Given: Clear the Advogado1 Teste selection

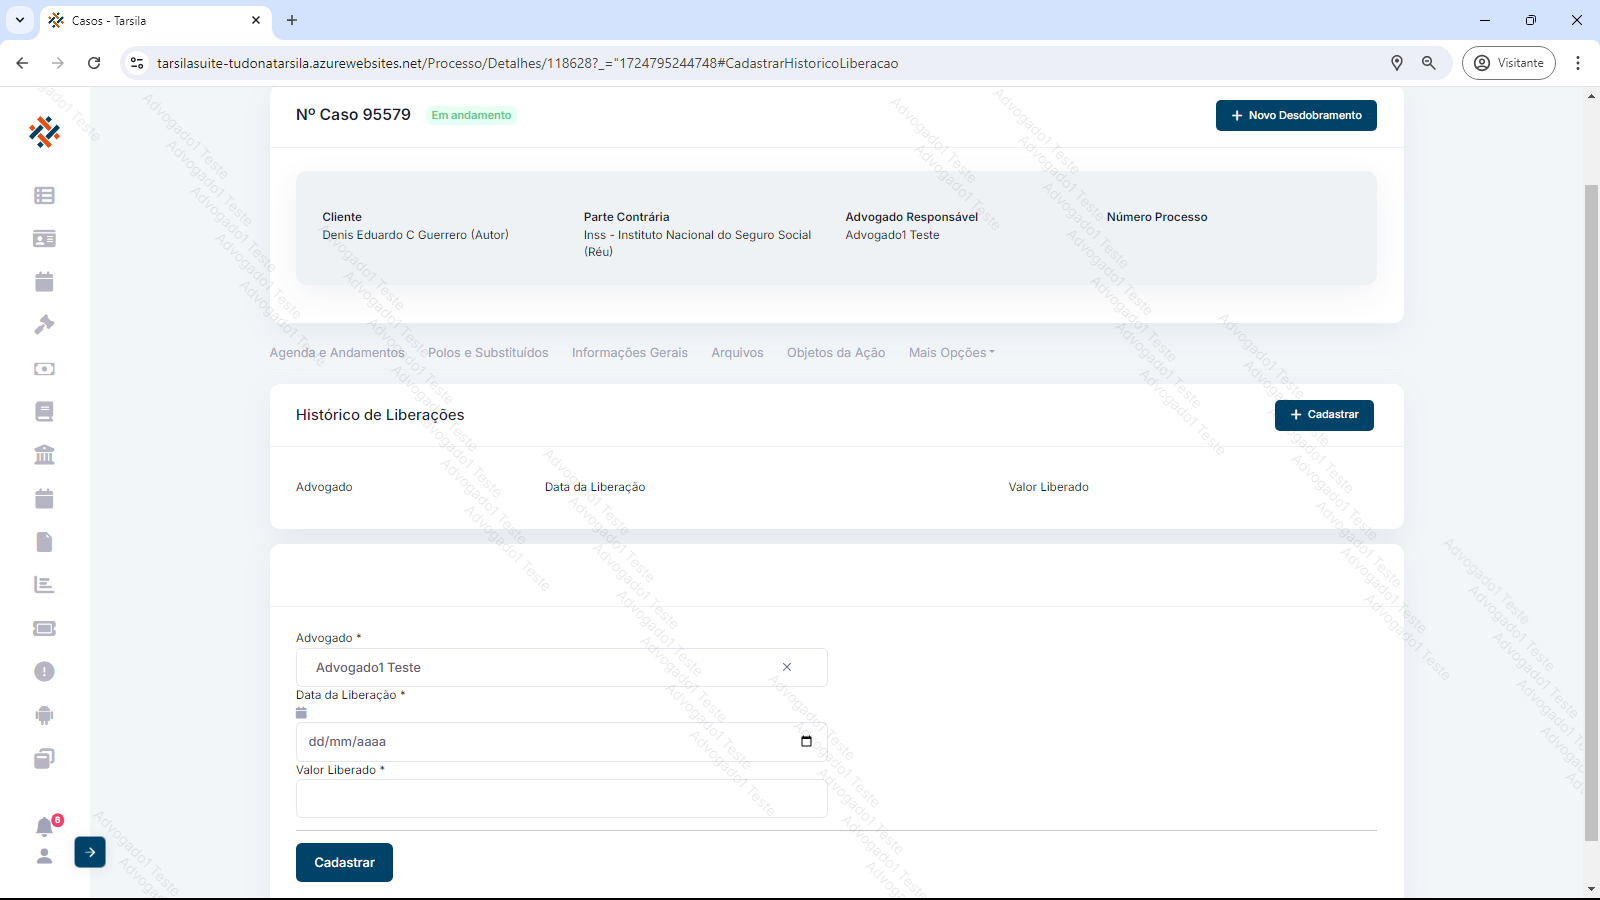Looking at the screenshot, I should [x=787, y=668].
